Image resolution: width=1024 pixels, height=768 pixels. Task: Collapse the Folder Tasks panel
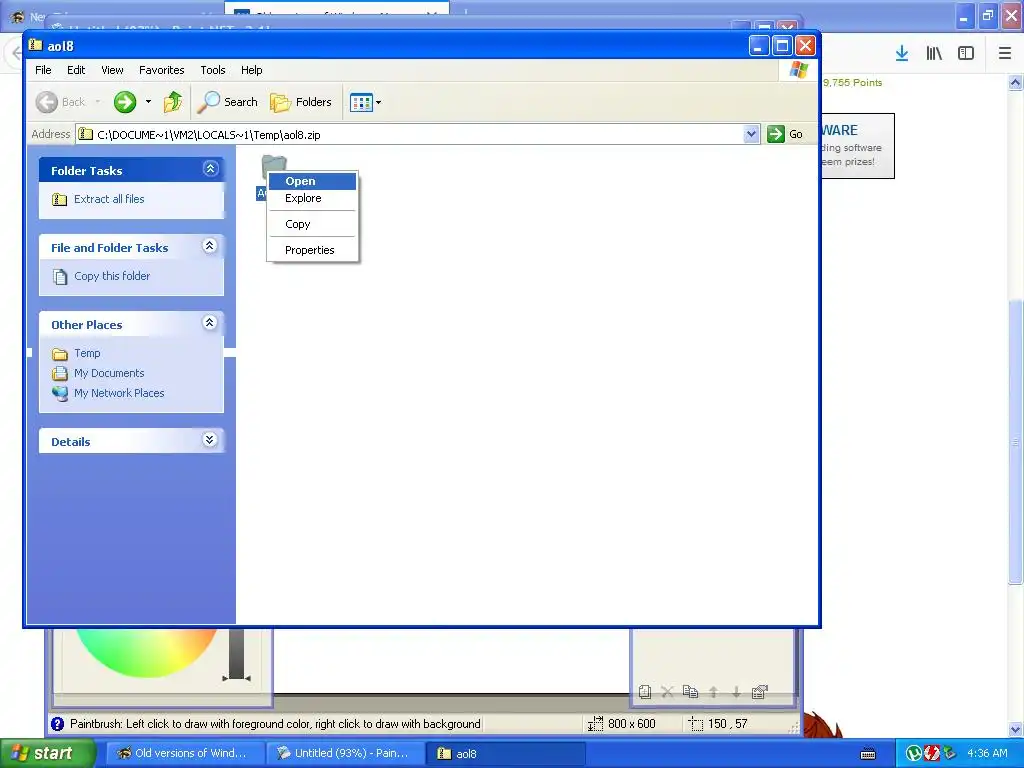[210, 169]
